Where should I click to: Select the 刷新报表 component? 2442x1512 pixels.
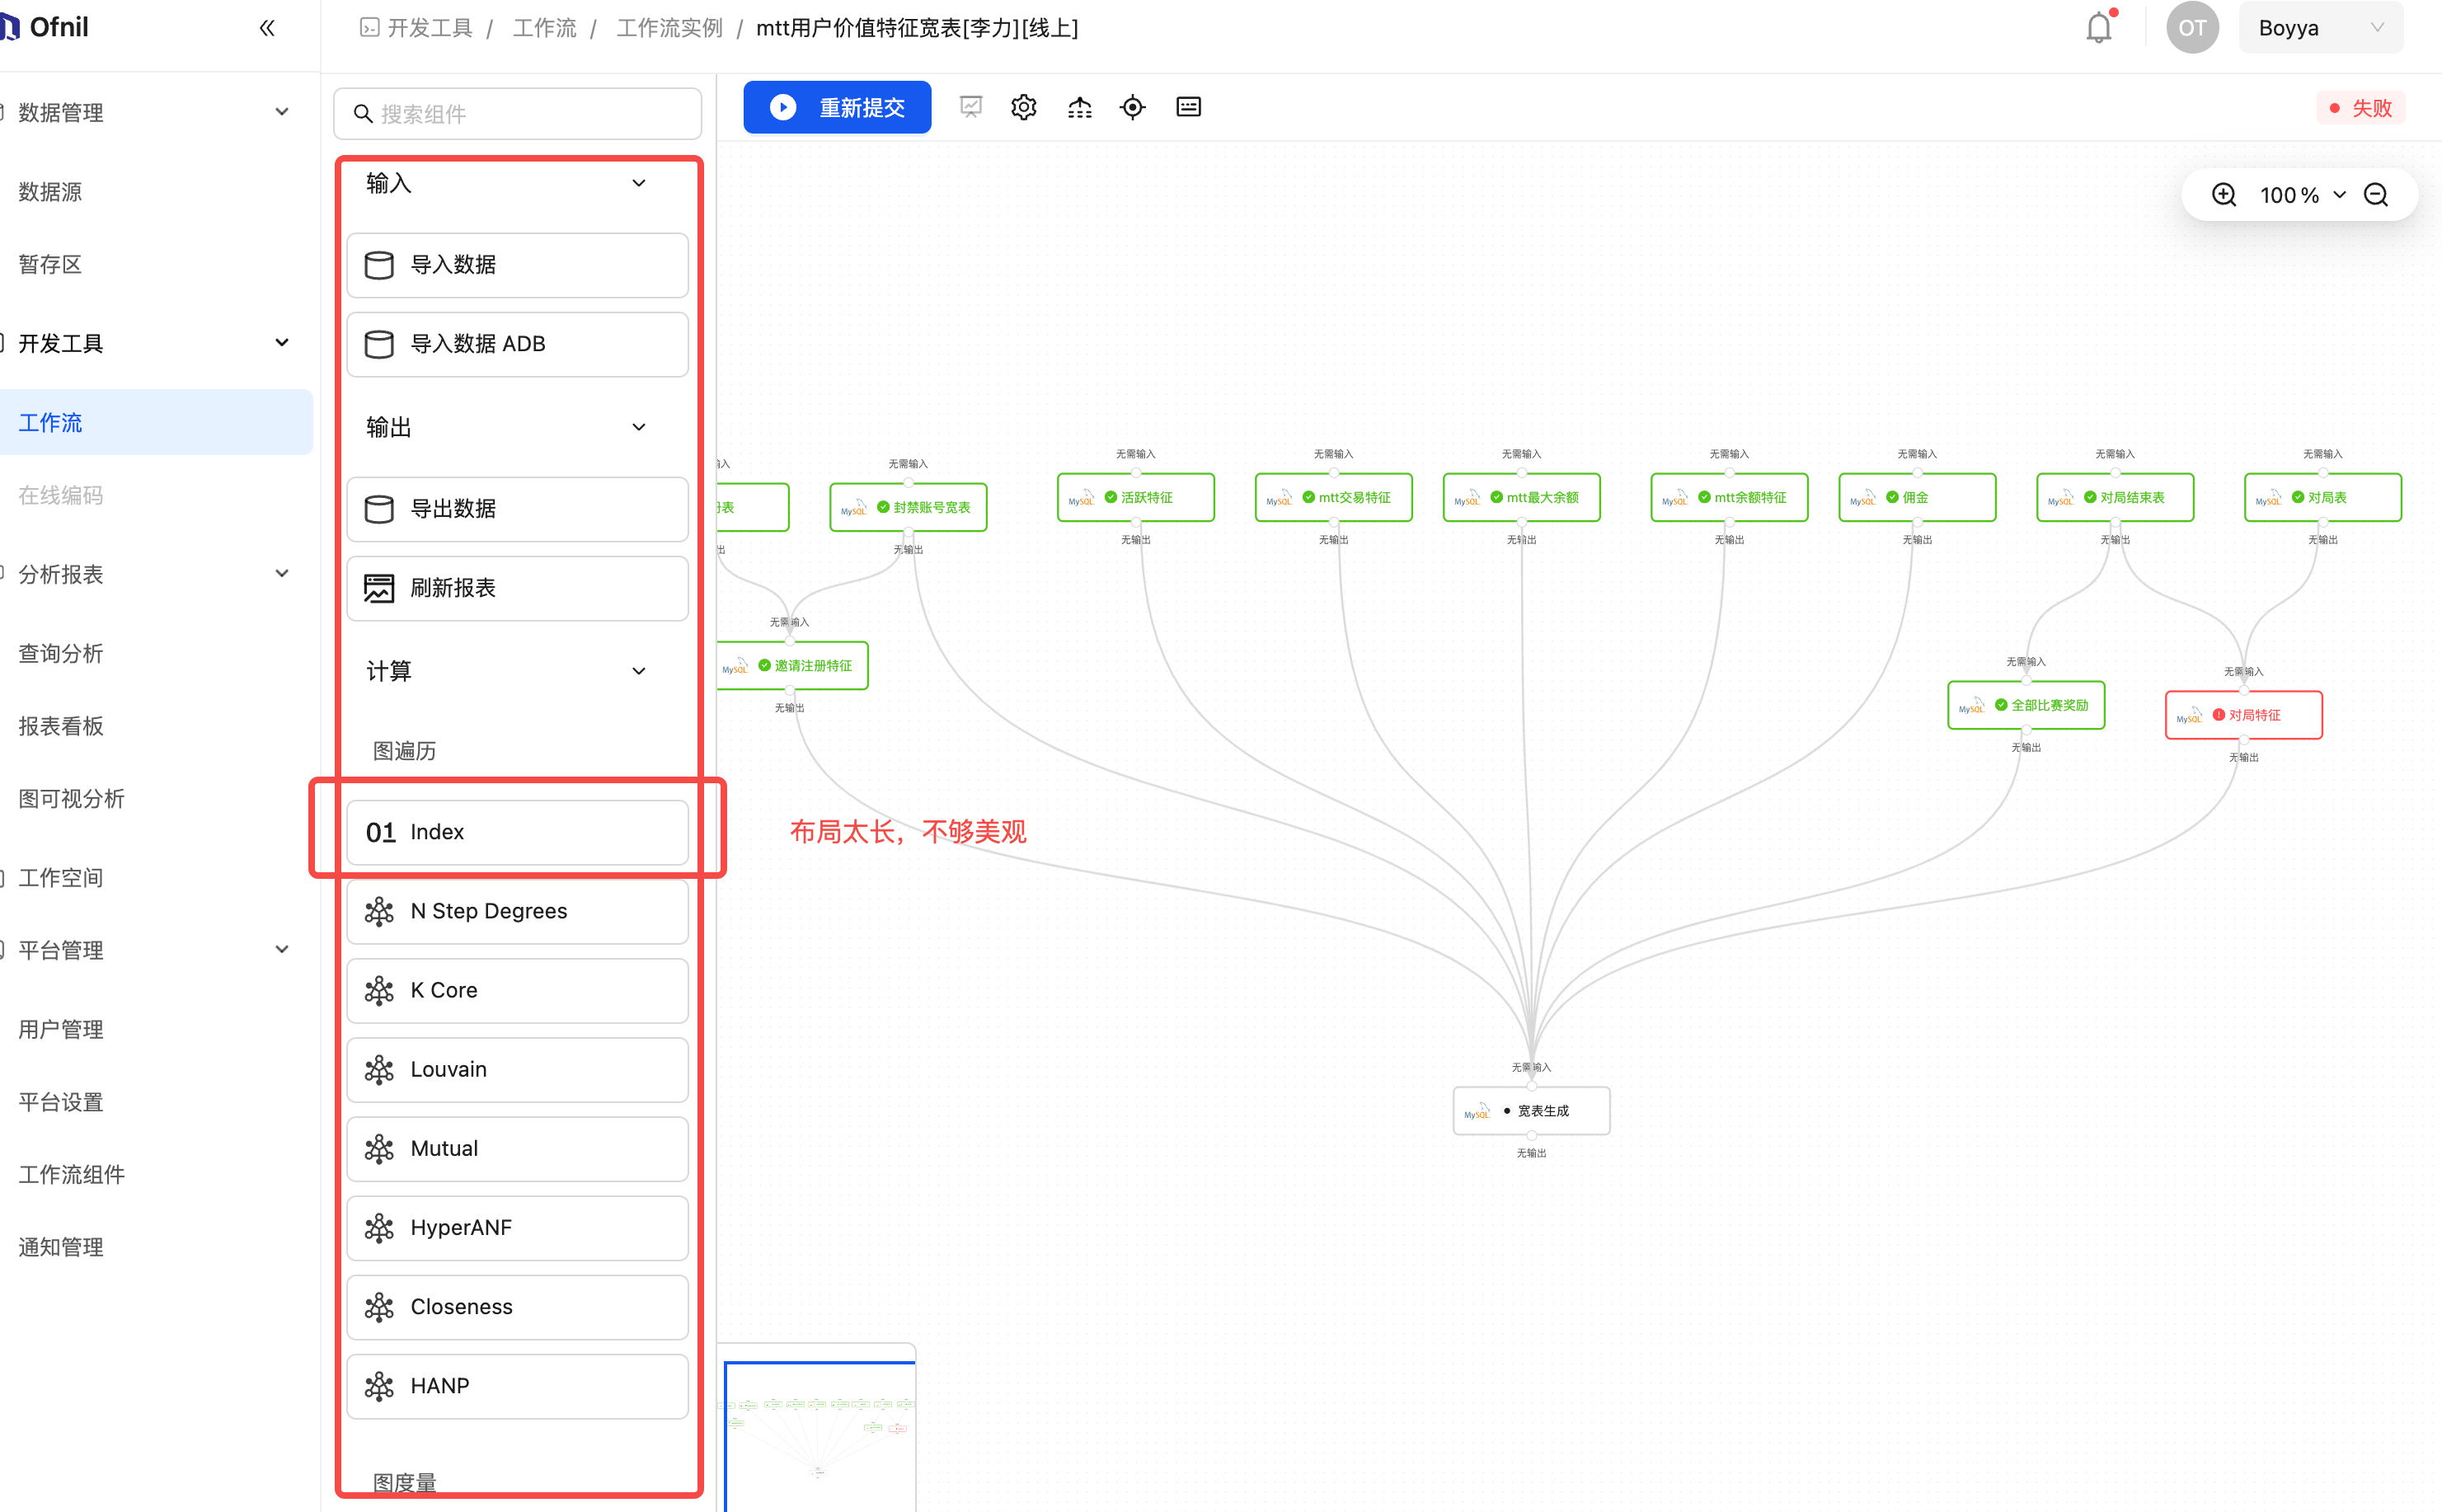tap(517, 588)
